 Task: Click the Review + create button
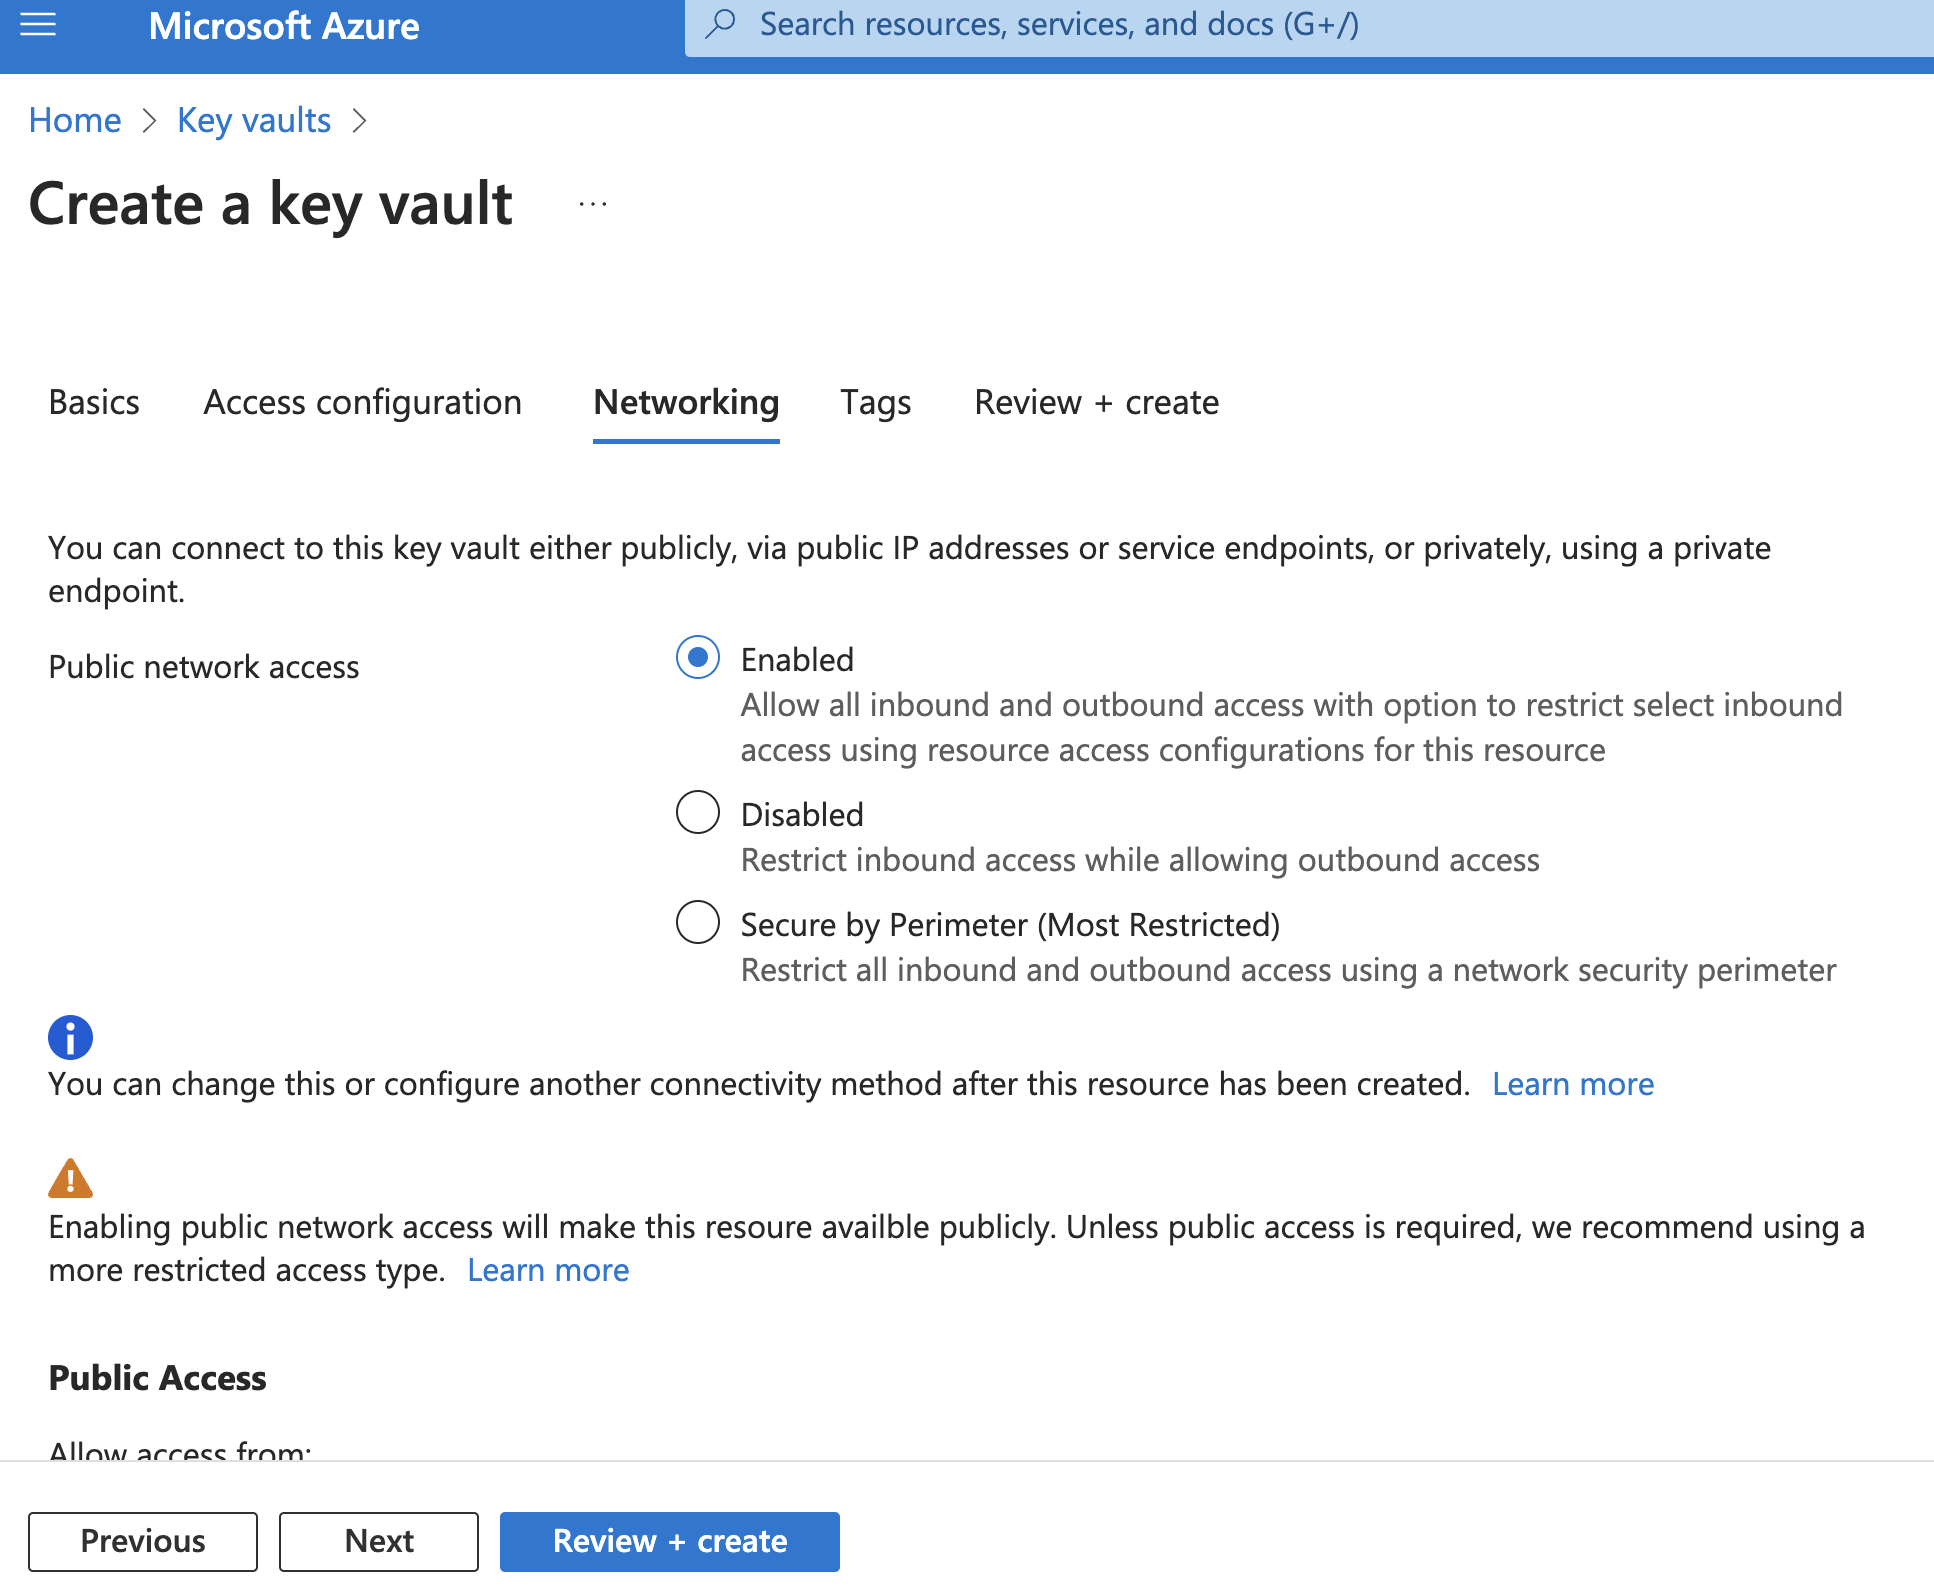point(669,1541)
